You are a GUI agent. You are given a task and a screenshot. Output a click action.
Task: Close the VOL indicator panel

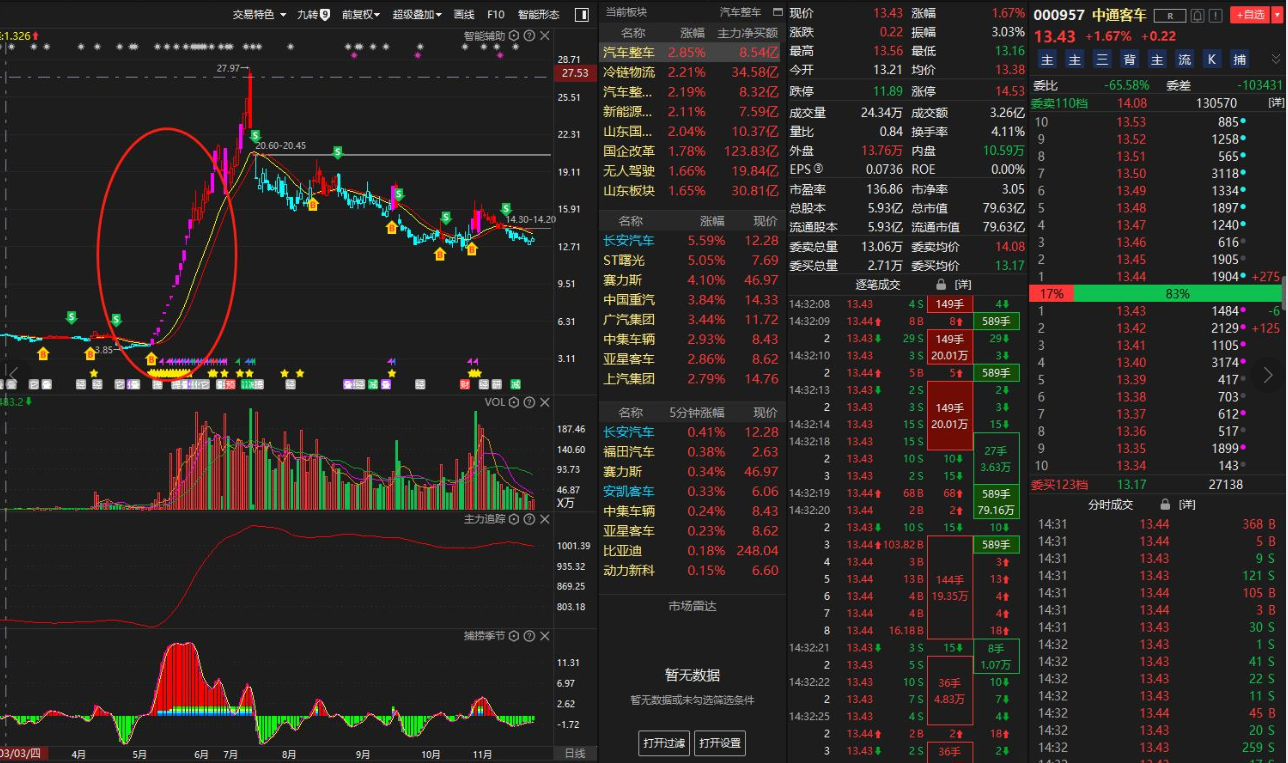click(545, 402)
